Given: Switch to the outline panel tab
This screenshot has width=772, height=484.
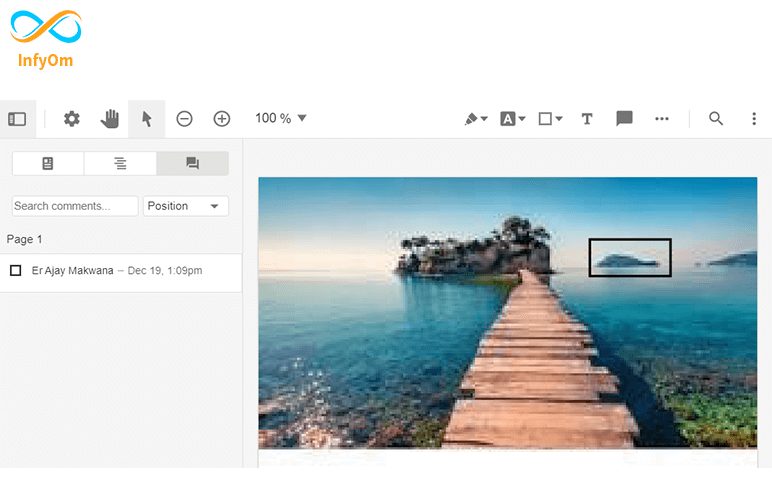Looking at the screenshot, I should pos(120,164).
